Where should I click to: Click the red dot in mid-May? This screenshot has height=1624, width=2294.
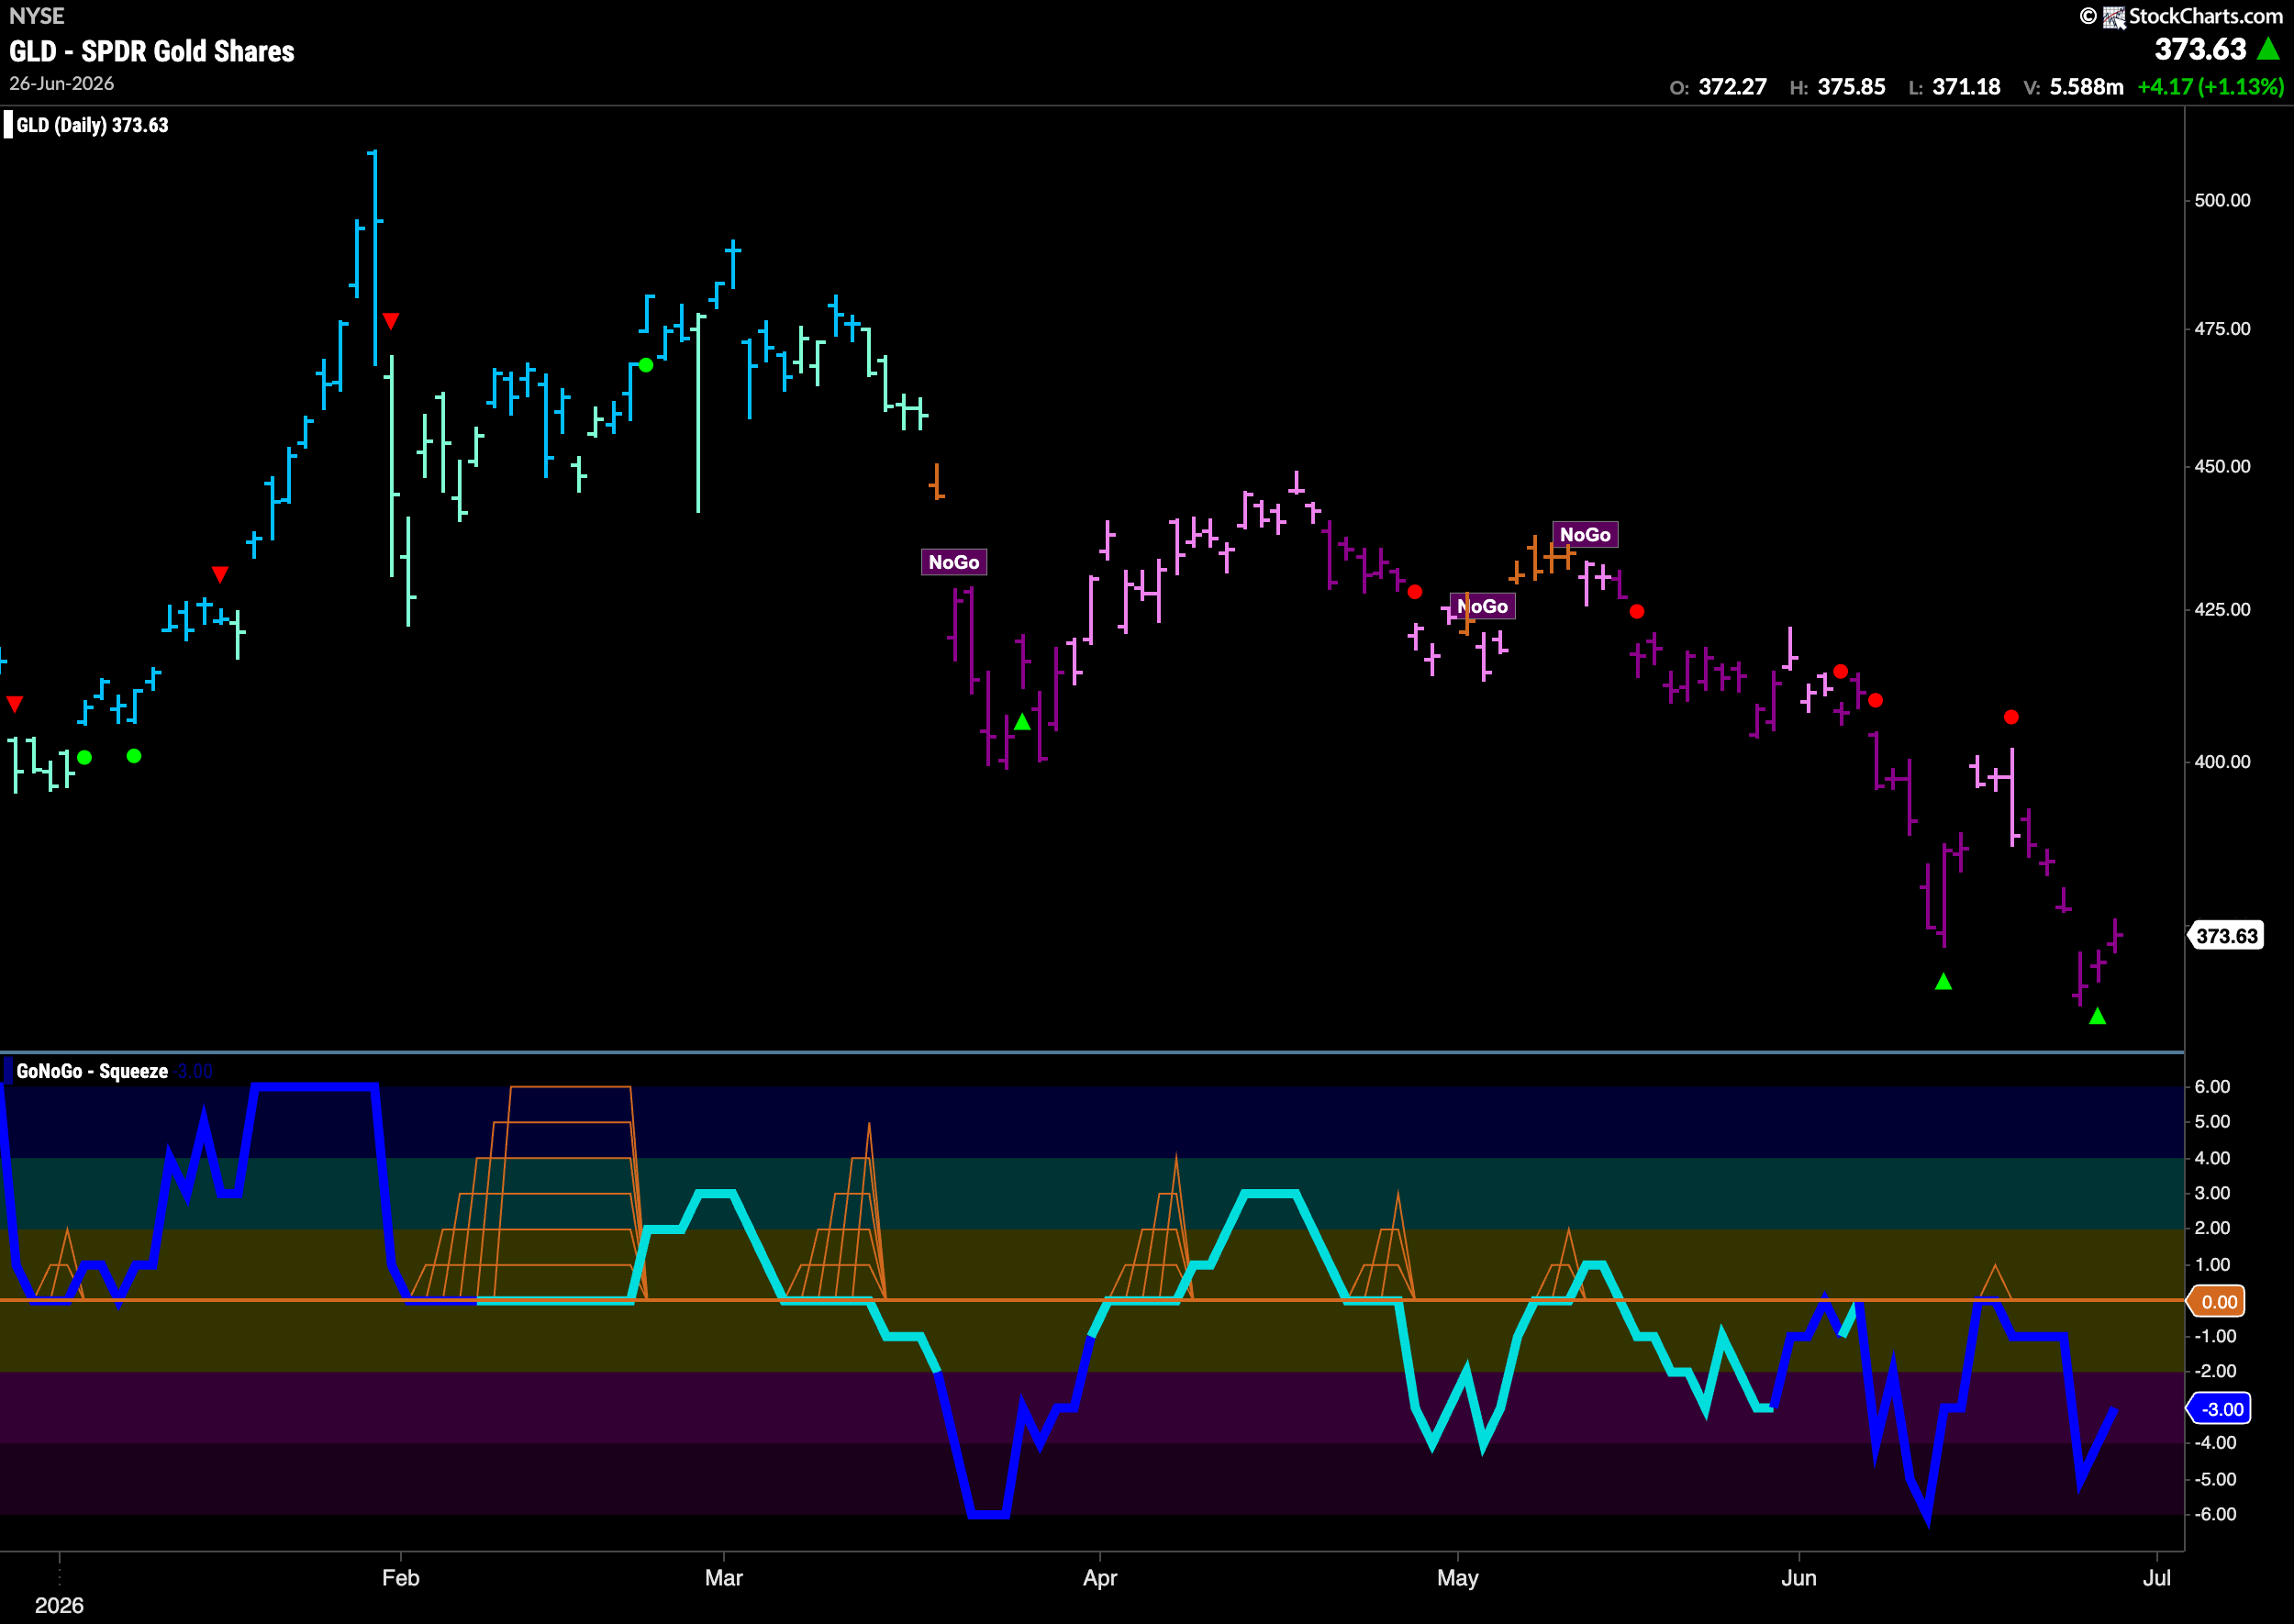point(1636,611)
